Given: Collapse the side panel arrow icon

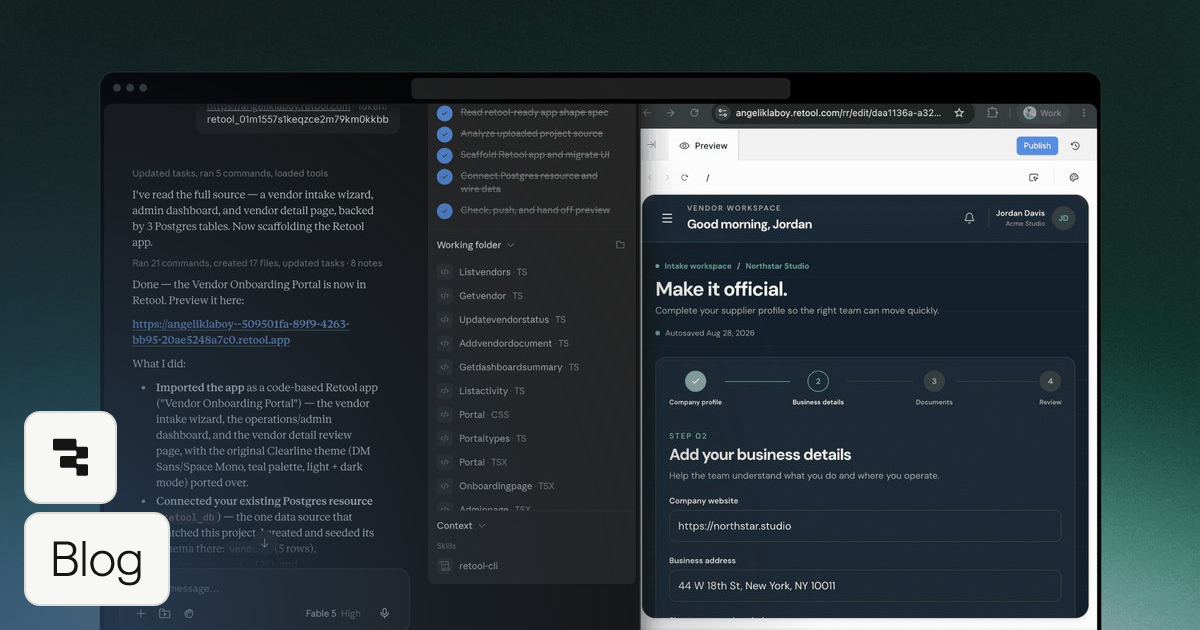Looking at the screenshot, I should 651,145.
